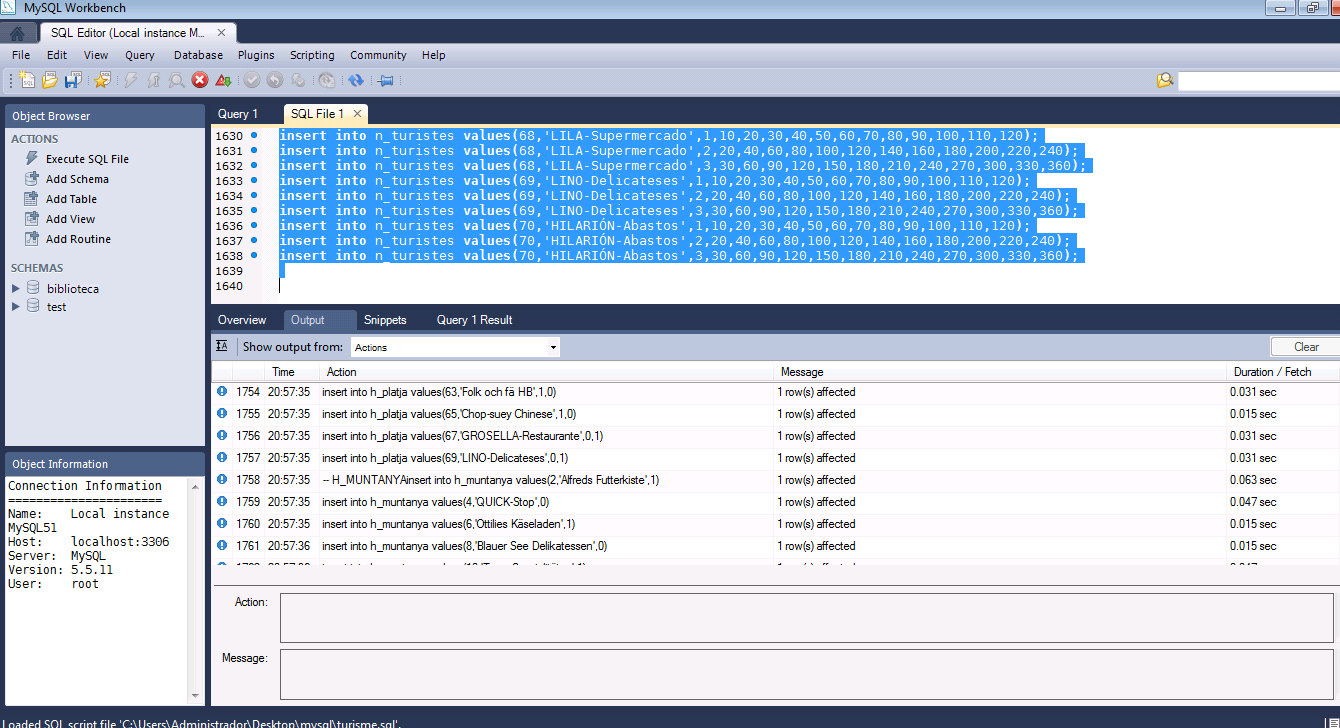This screenshot has width=1340, height=728.
Task: Click the search field in the toolbar
Action: 1258,81
